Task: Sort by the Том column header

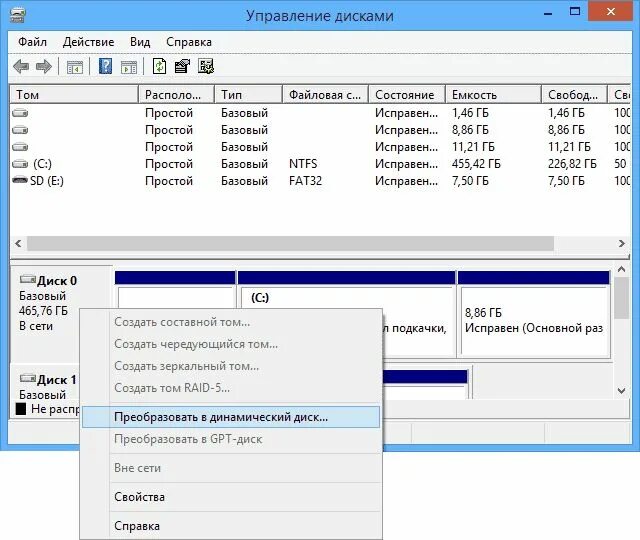Action: pyautogui.click(x=74, y=95)
